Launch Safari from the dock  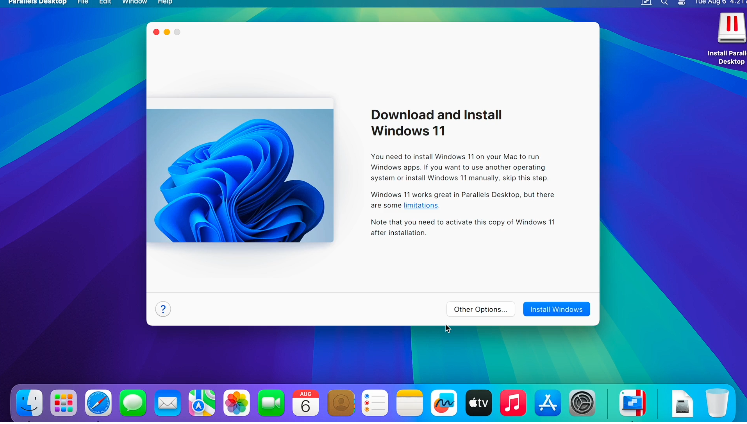pos(98,403)
